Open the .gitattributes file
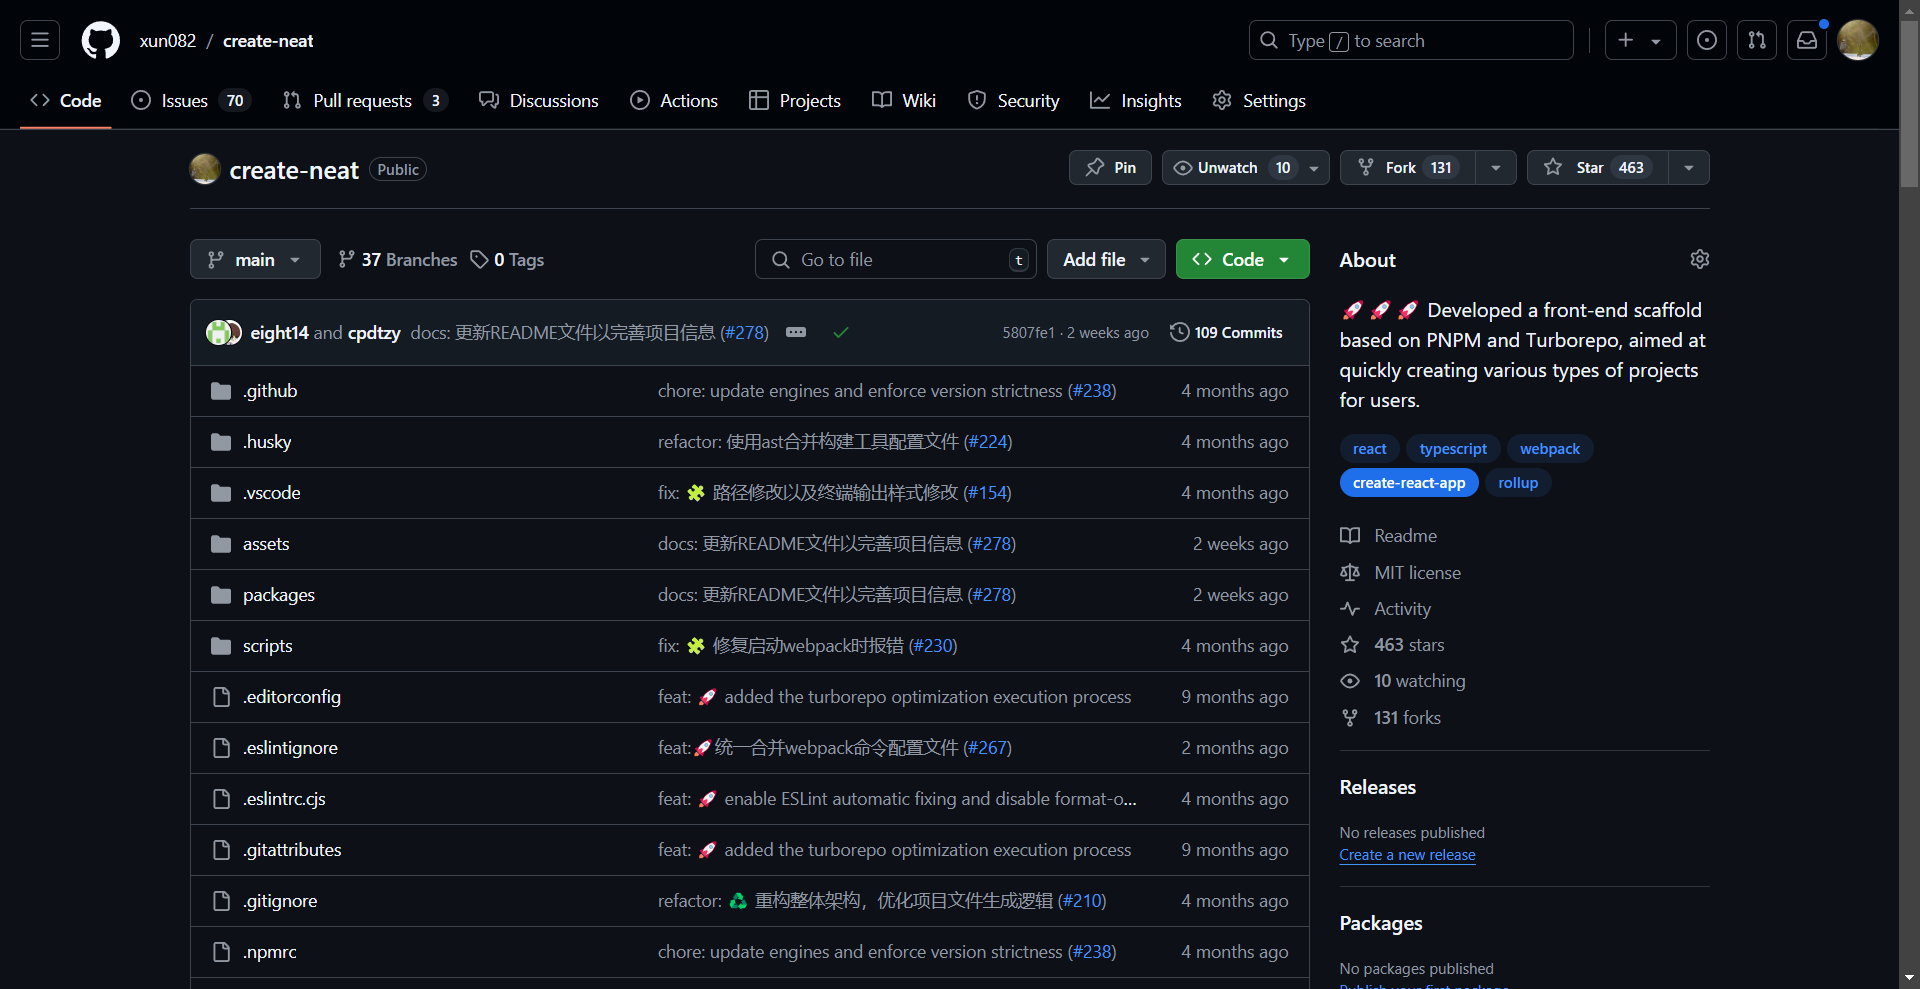Image resolution: width=1920 pixels, height=989 pixels. click(x=292, y=849)
